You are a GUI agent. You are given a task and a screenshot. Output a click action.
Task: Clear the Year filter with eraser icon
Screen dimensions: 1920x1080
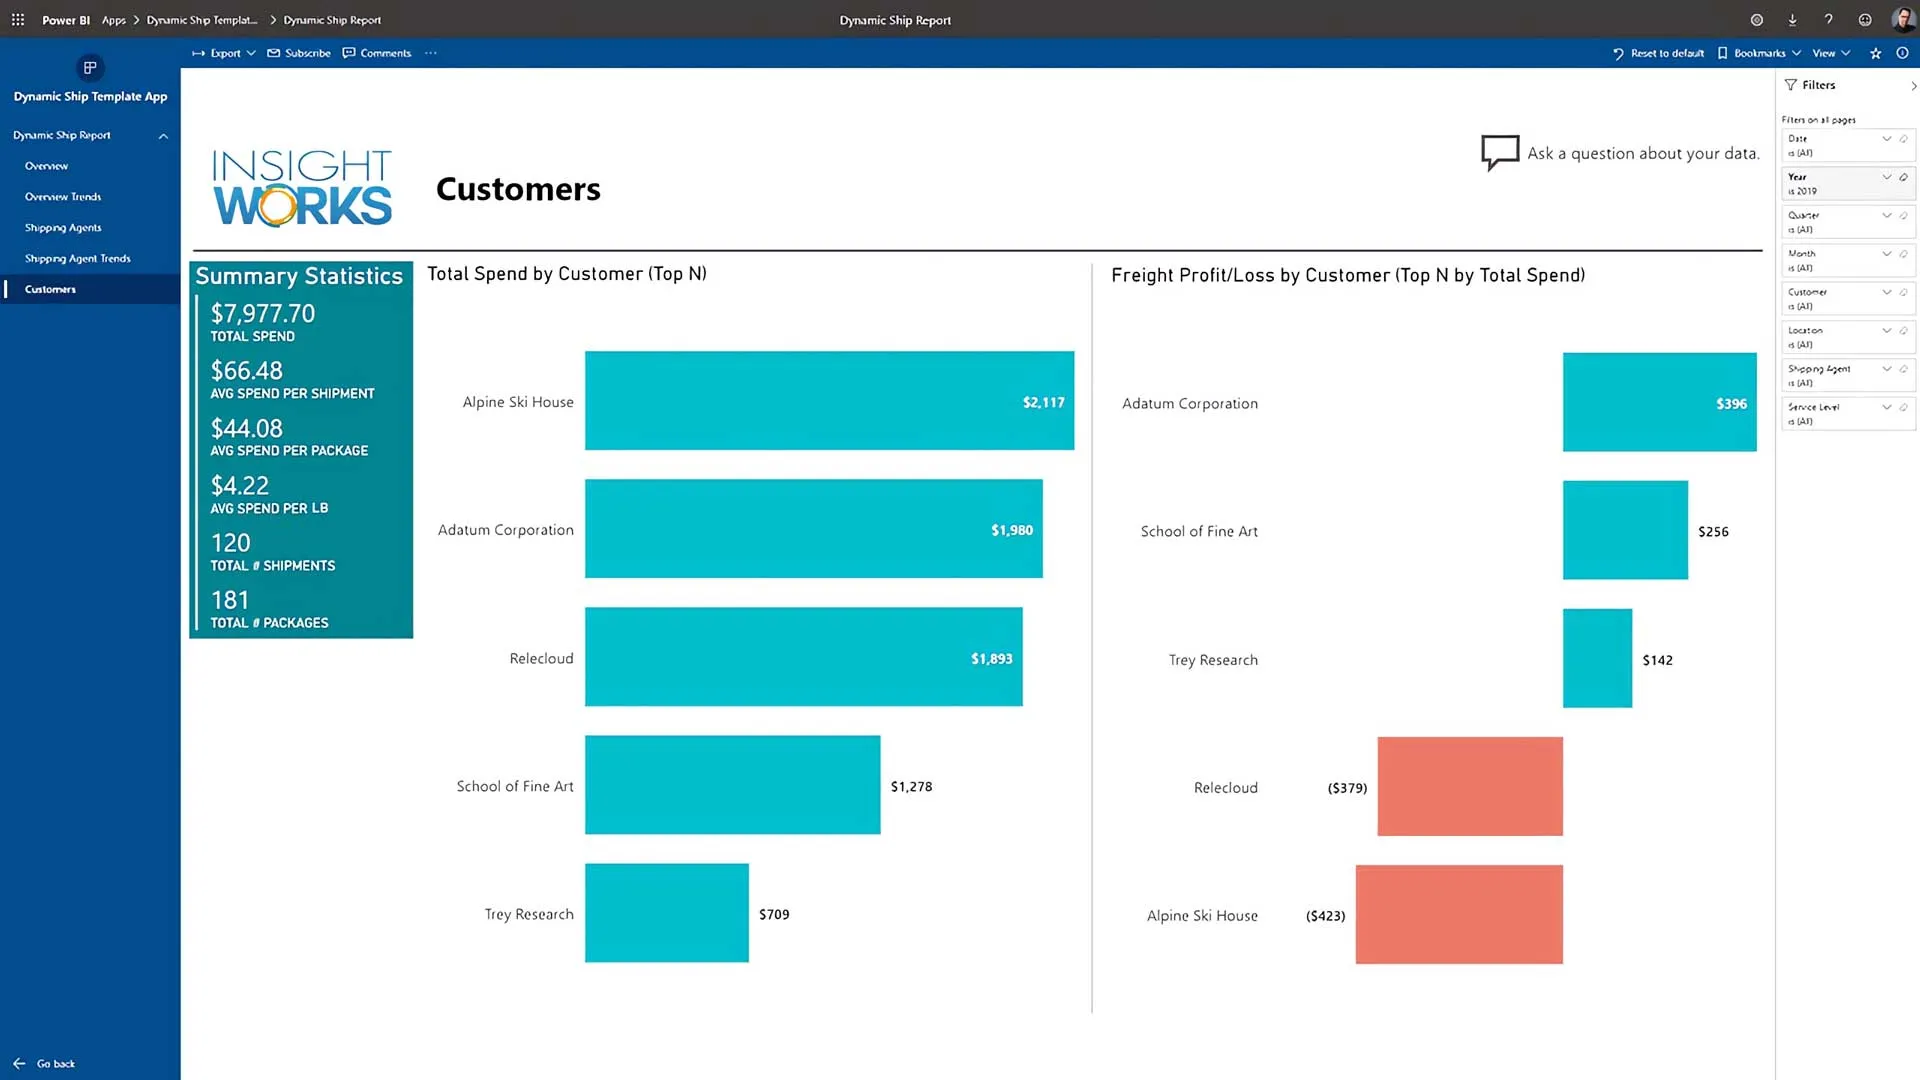[x=1904, y=177]
